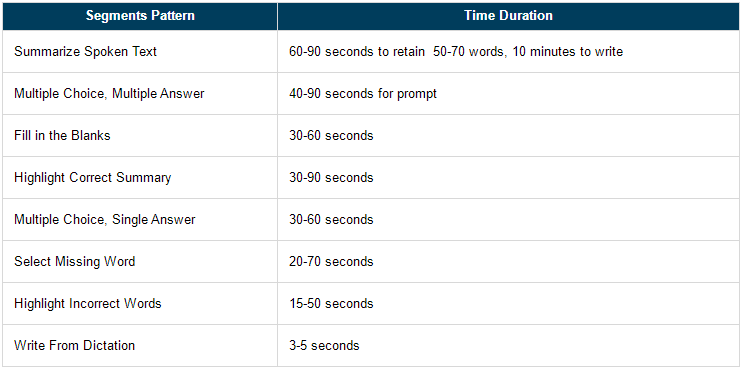
Task: Click the 3-5 seconds duration cell
Action: click(x=508, y=345)
